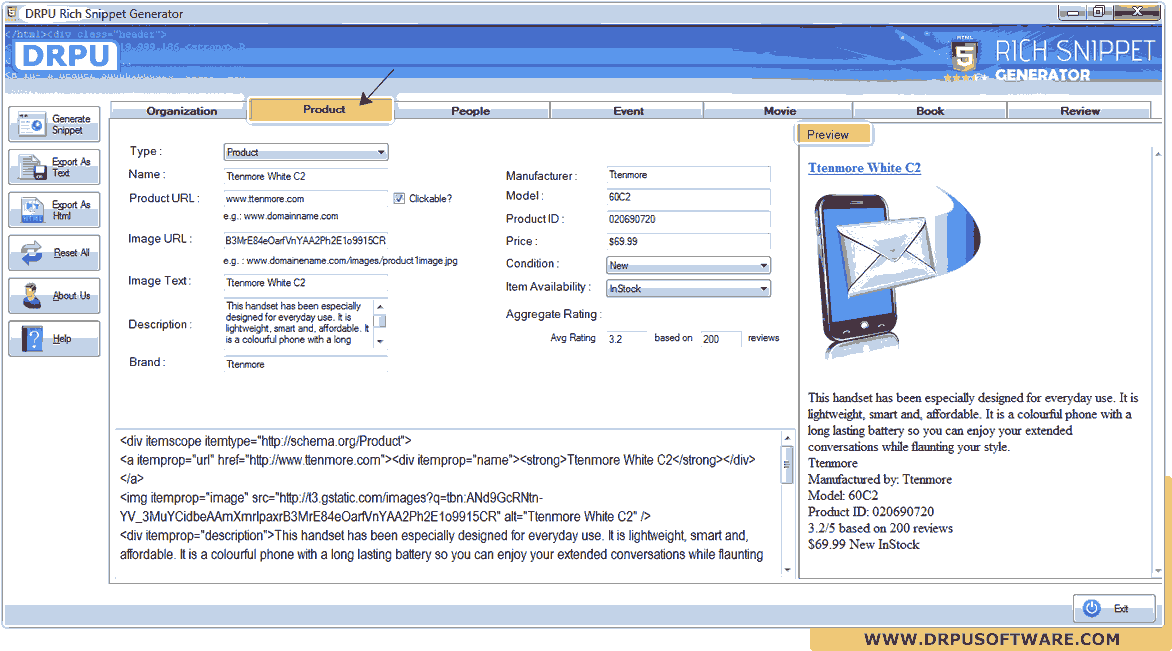Minimize the DRPU Rich Snippet Generator window
1172x651 pixels.
pos(1073,12)
